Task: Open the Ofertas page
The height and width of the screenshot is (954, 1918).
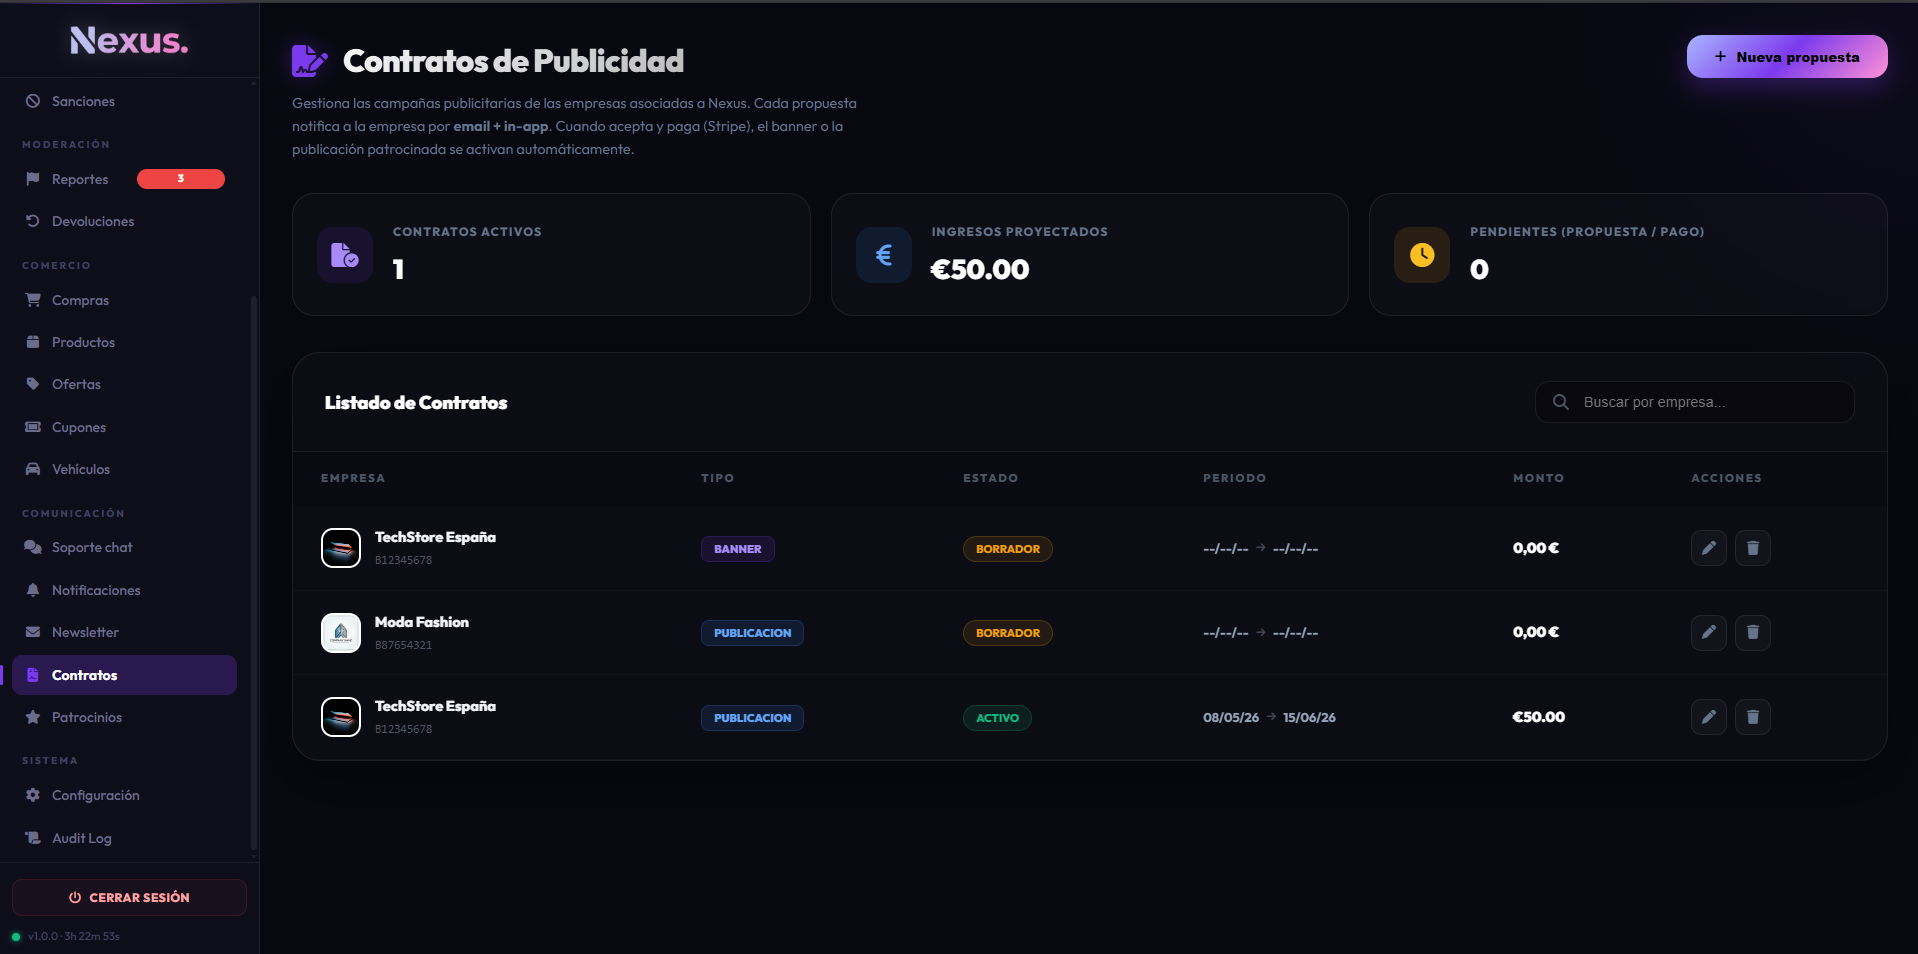Action: 124,384
